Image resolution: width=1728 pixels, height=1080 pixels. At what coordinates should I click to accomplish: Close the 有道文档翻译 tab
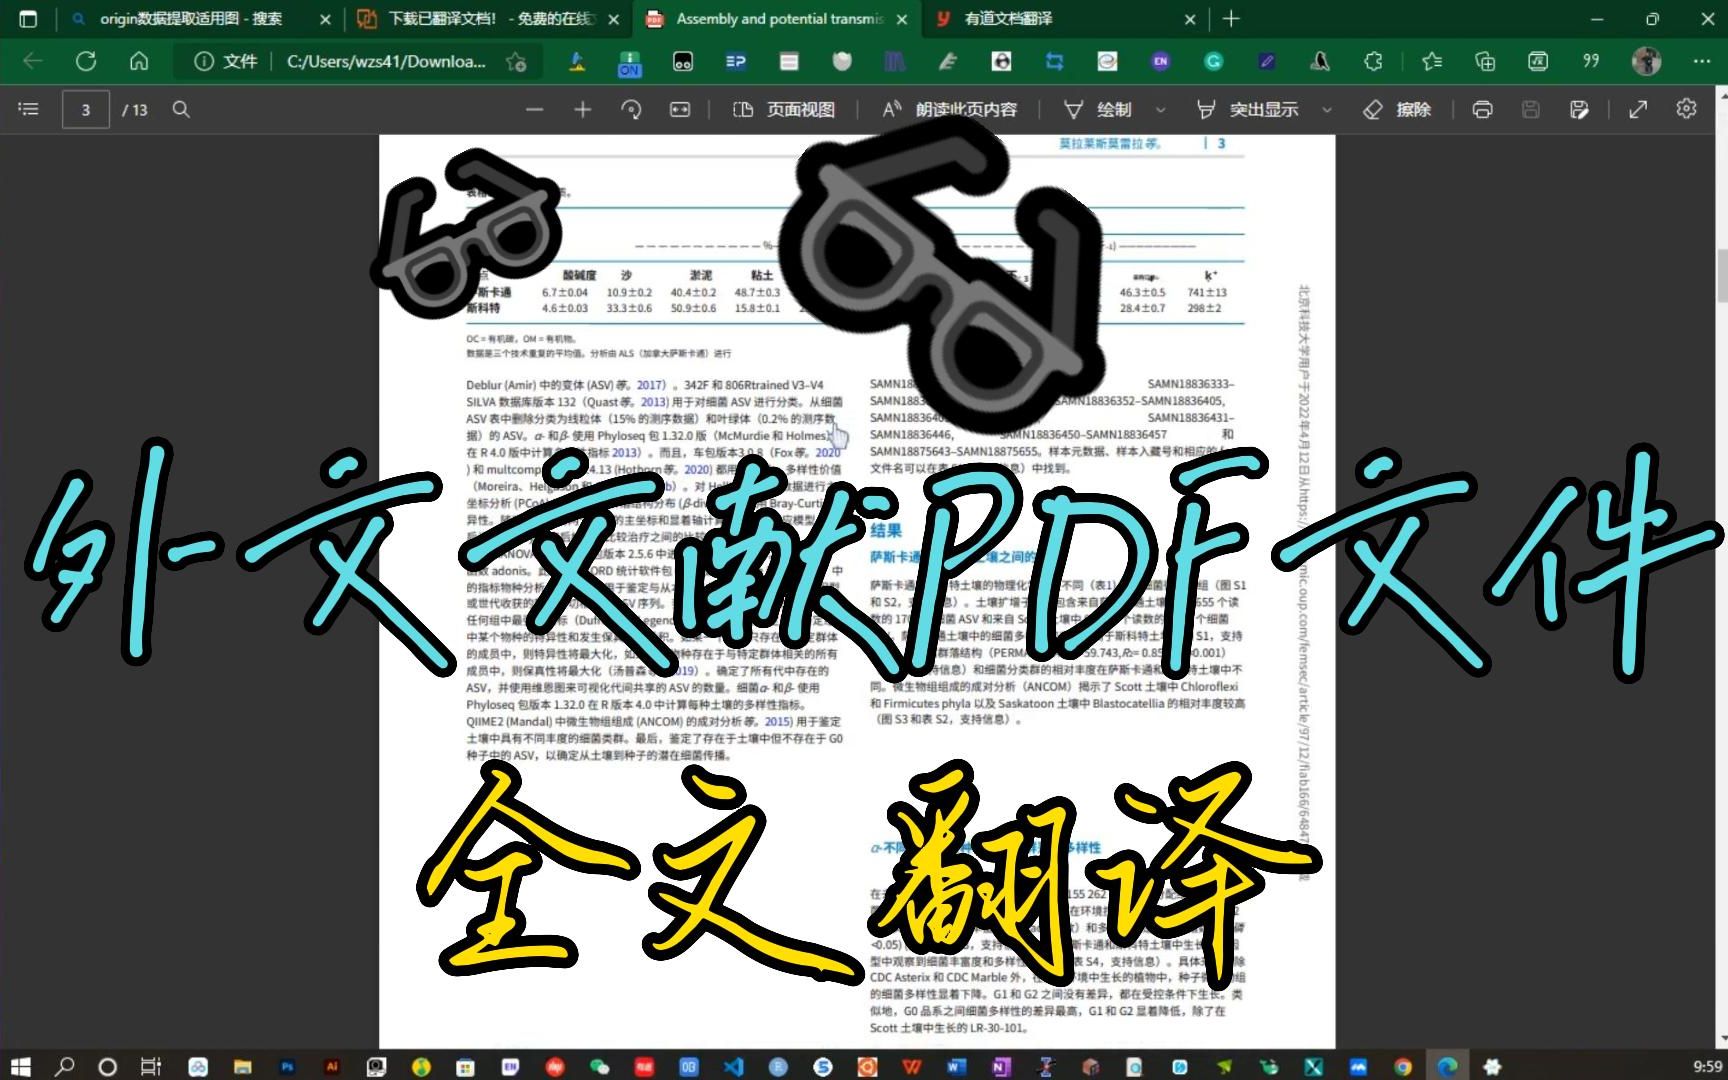(x=1190, y=19)
